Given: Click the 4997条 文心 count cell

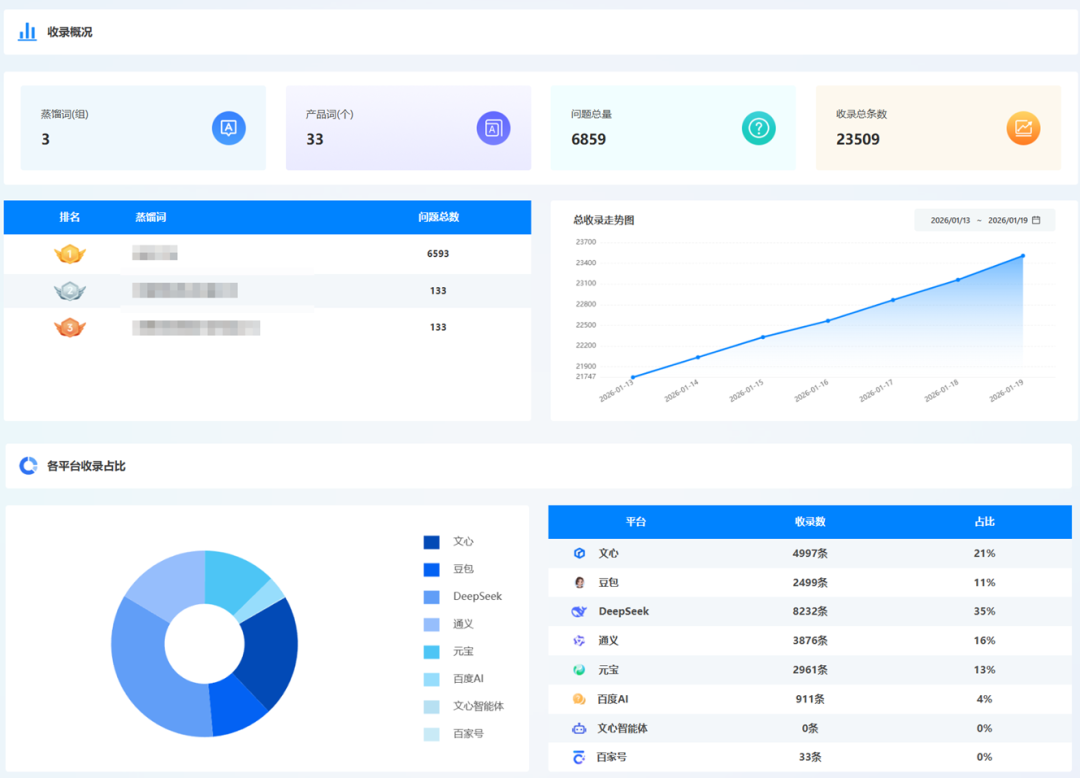Looking at the screenshot, I should click(x=810, y=554).
